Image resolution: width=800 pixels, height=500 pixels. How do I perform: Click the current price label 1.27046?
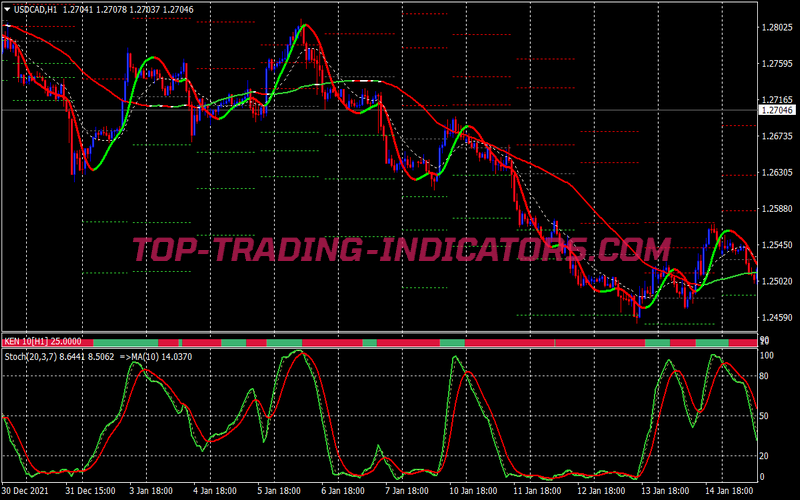(779, 110)
